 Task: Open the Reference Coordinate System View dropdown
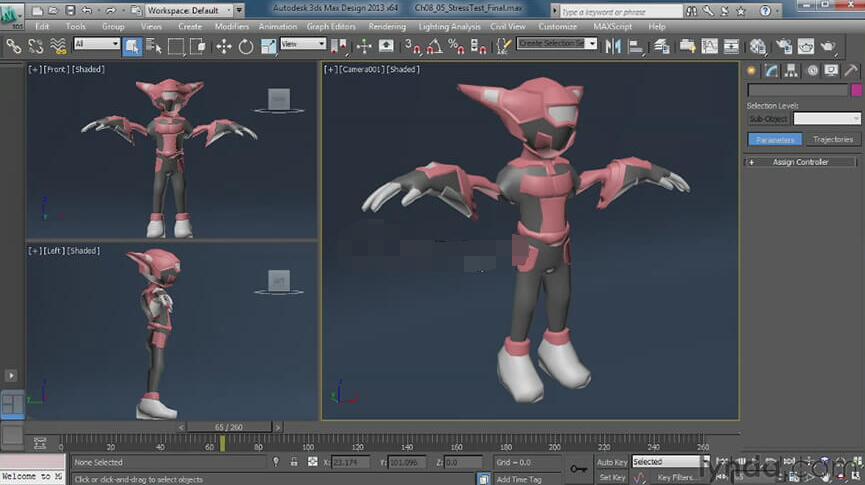click(x=303, y=44)
